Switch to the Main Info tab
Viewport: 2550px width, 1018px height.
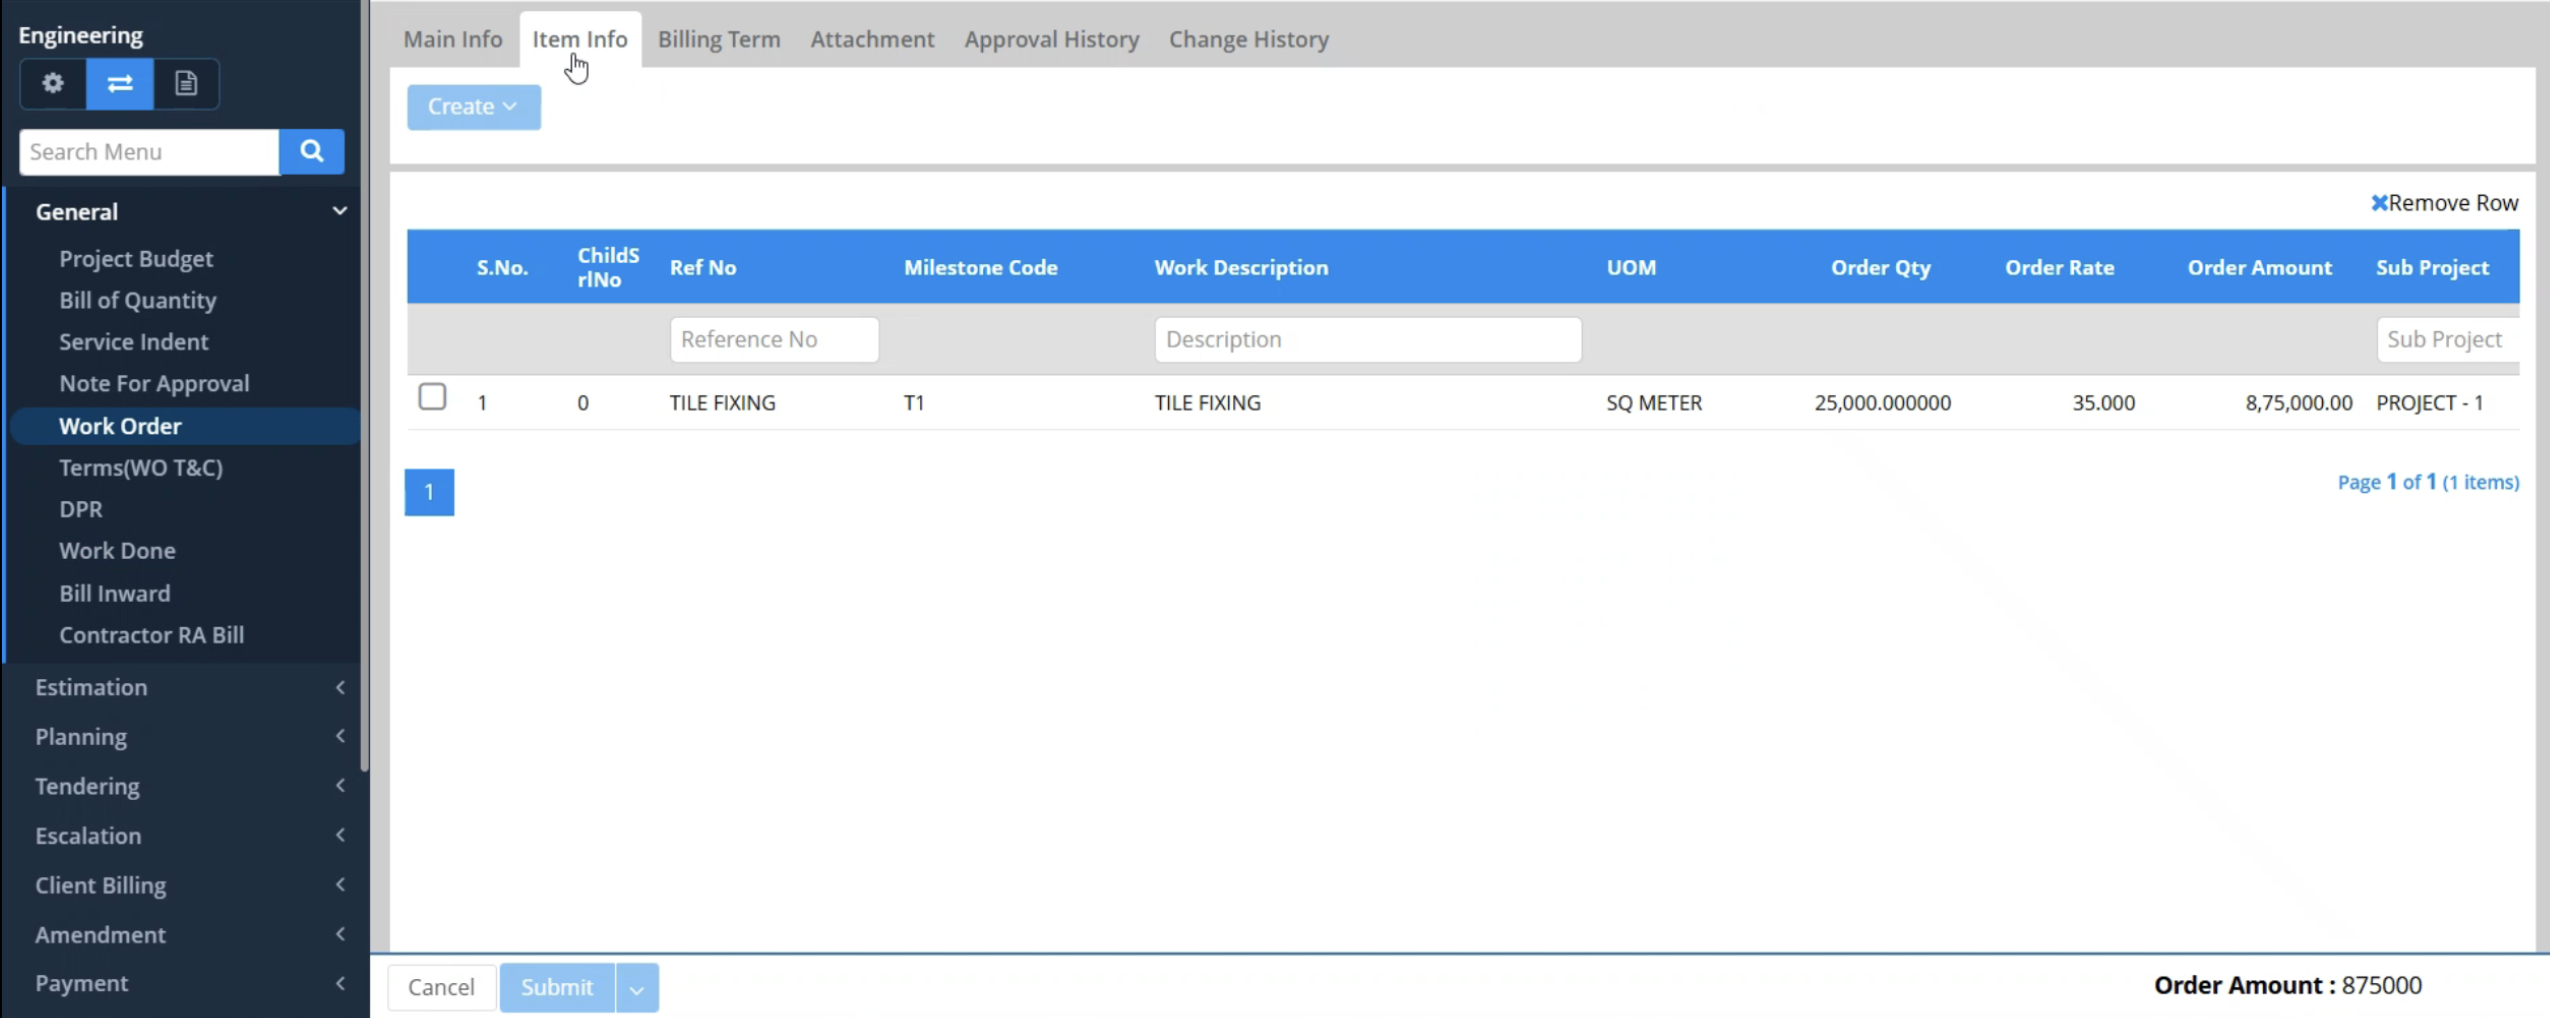[x=453, y=39]
